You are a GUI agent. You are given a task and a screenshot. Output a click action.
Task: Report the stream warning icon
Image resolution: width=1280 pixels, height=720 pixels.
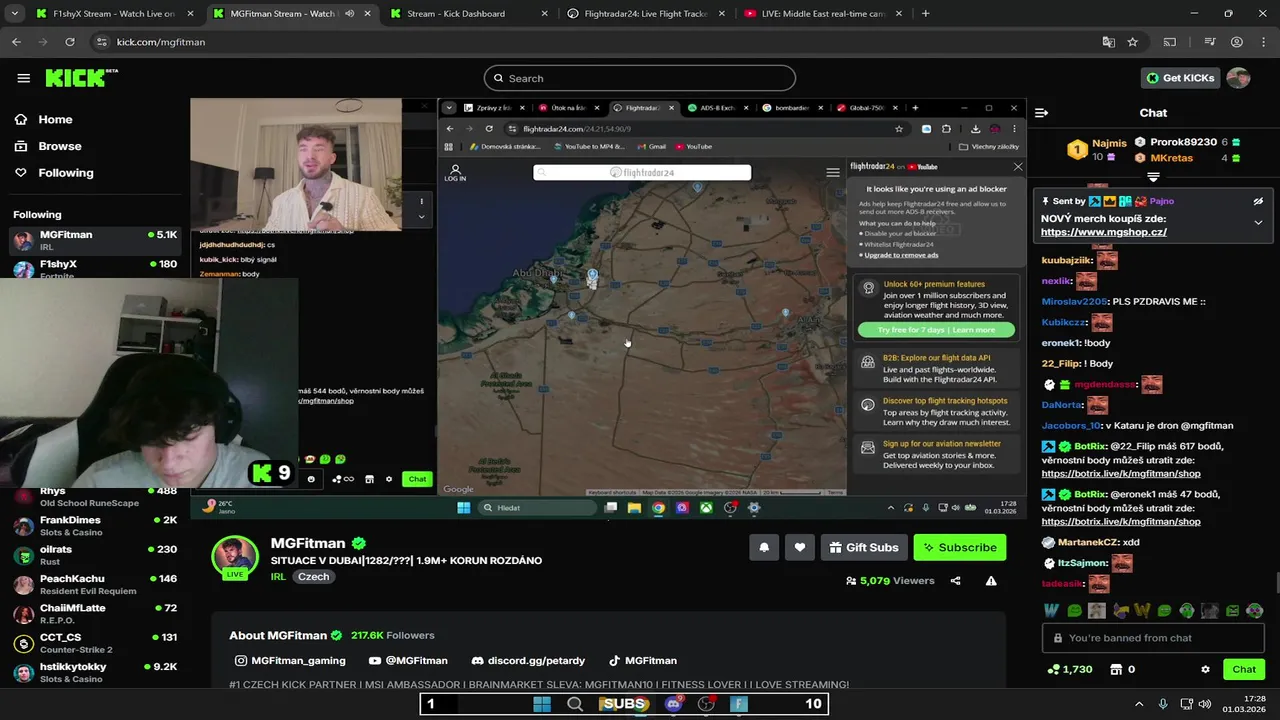pos(991,581)
